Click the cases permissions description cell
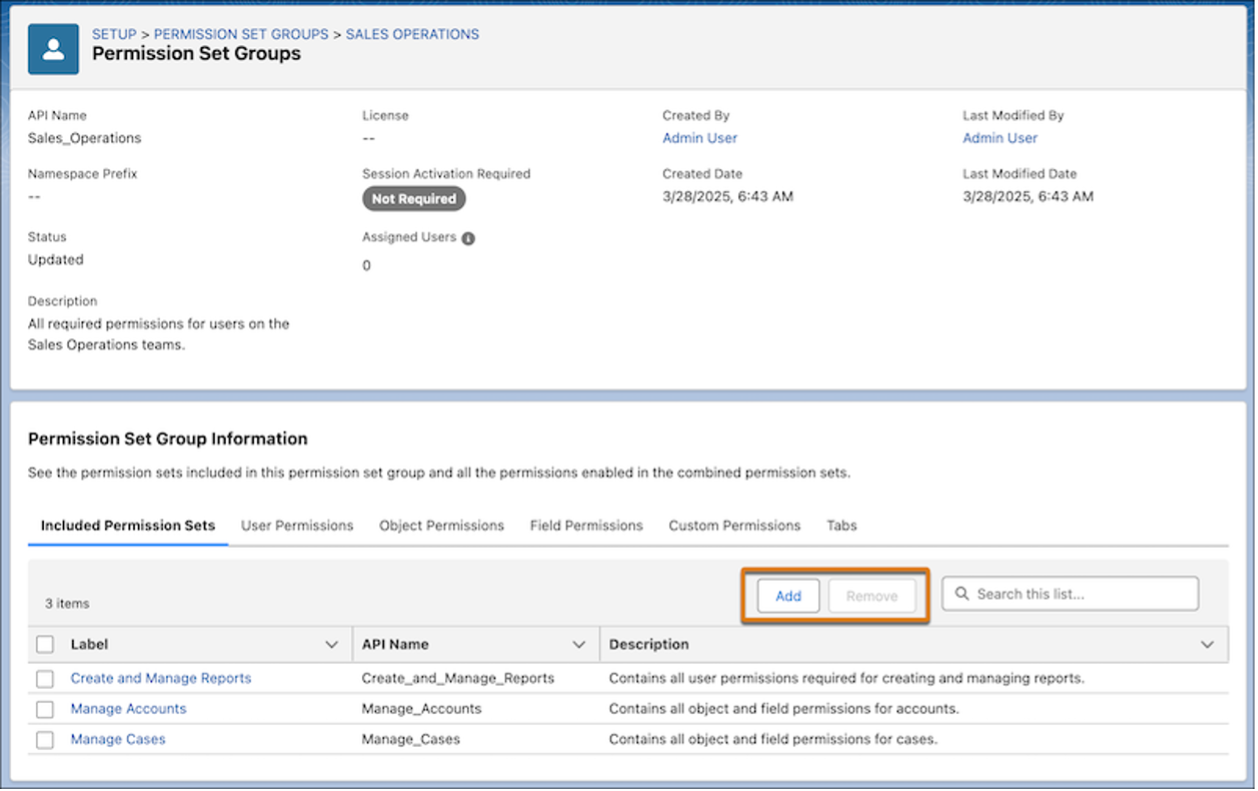 (x=773, y=740)
